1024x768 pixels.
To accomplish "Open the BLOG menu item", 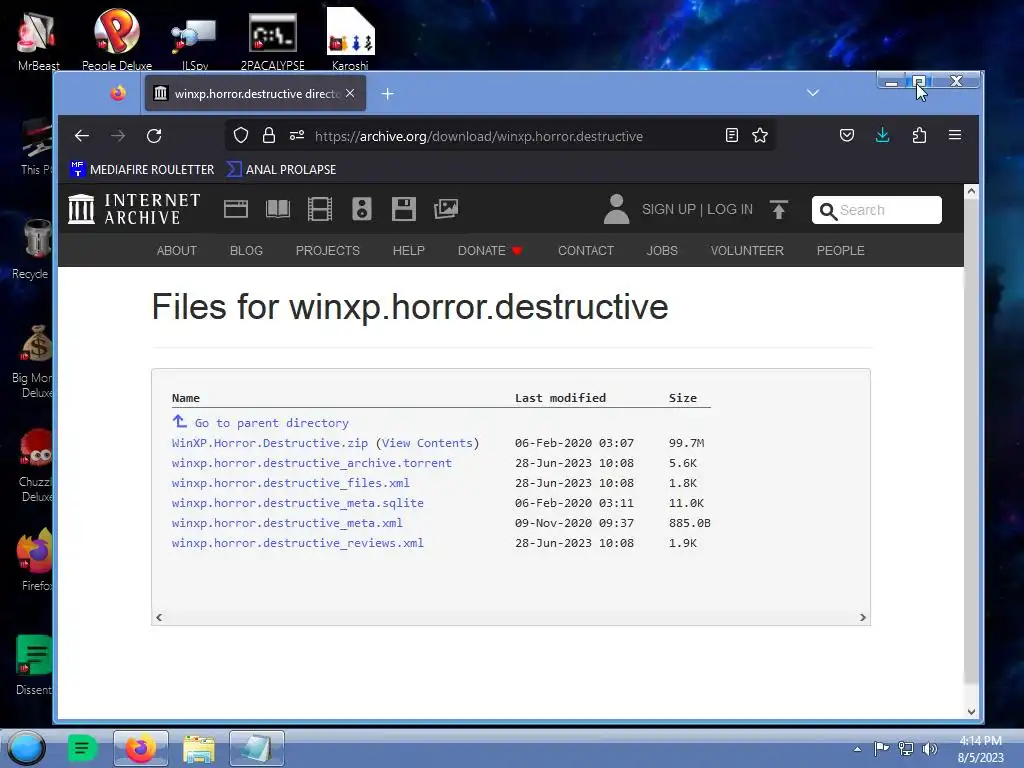I will [246, 251].
